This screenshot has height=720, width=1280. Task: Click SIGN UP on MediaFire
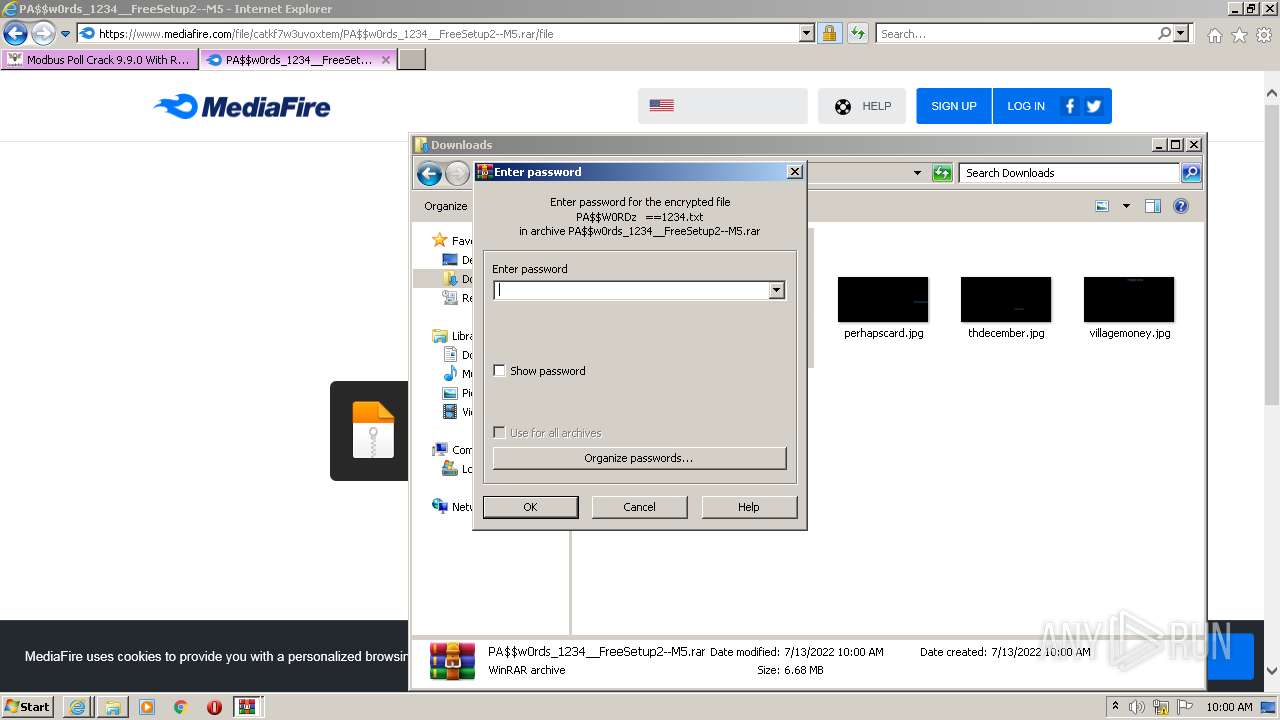click(x=954, y=106)
